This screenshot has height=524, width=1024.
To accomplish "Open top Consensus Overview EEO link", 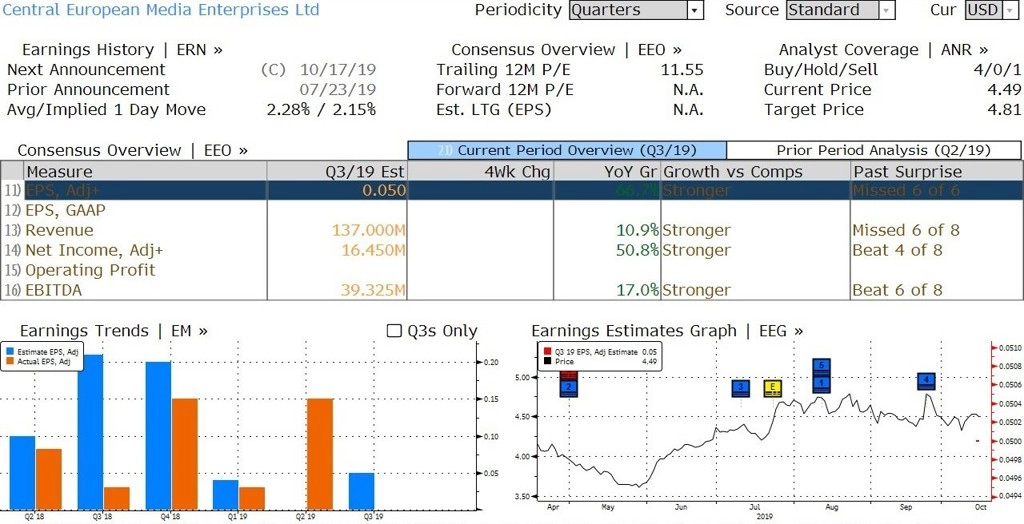I will point(566,50).
